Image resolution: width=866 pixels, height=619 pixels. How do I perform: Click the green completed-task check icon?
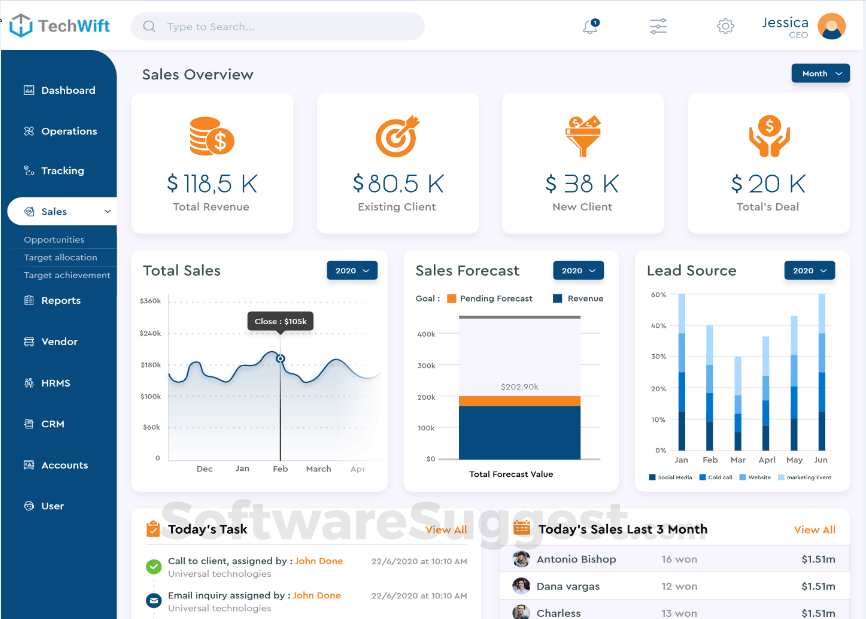pos(154,567)
